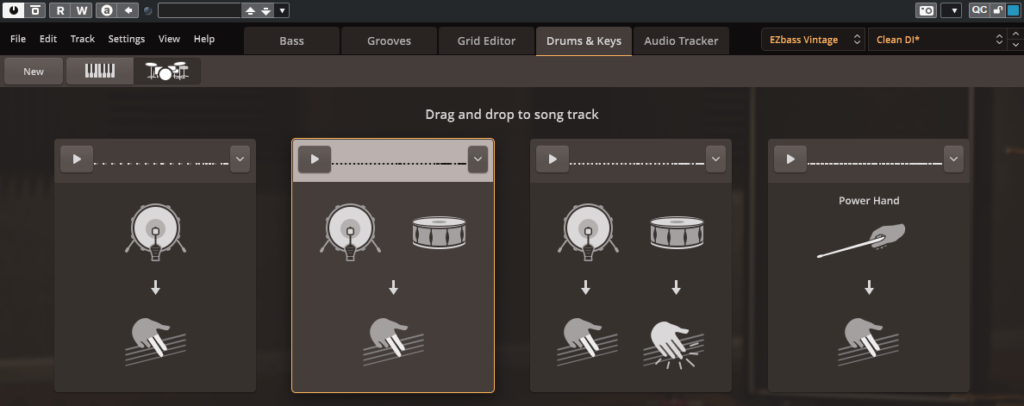Play the first card's groove preview
Viewport: 1024px width, 406px height.
pos(76,159)
